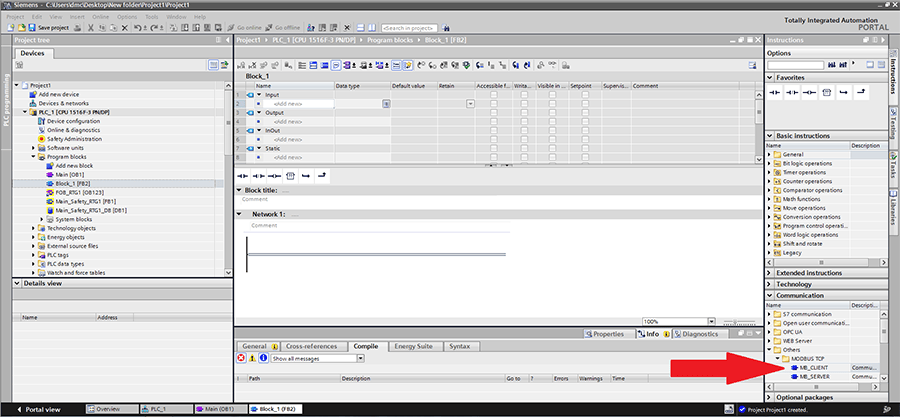The height and width of the screenshot is (417, 900).
Task: Tick the Writable checkbox on the Static row
Action: pos(524,148)
